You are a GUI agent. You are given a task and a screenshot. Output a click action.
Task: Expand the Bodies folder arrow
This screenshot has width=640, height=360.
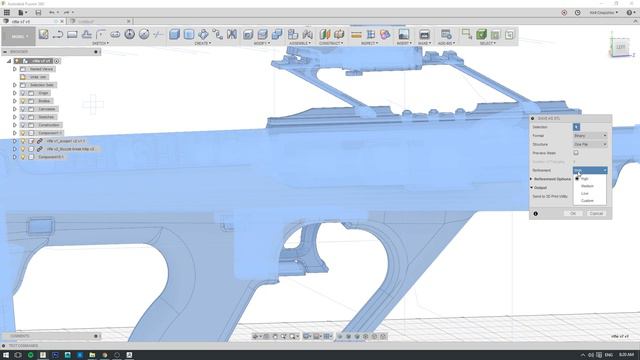pos(15,101)
